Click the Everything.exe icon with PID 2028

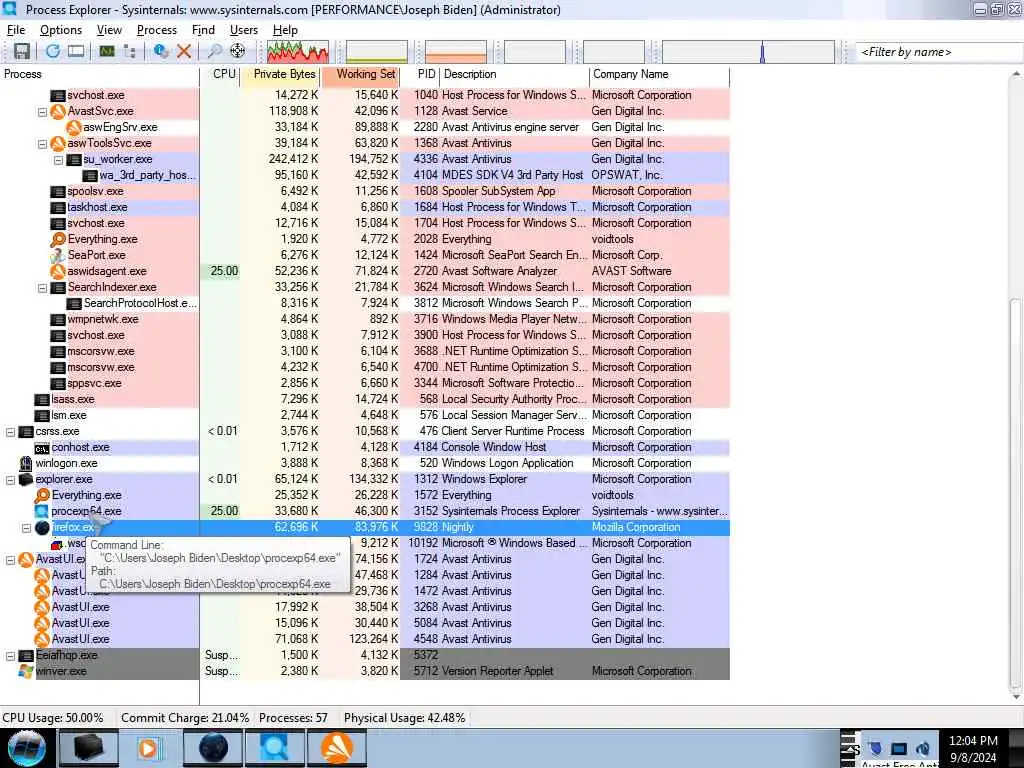tap(58, 239)
